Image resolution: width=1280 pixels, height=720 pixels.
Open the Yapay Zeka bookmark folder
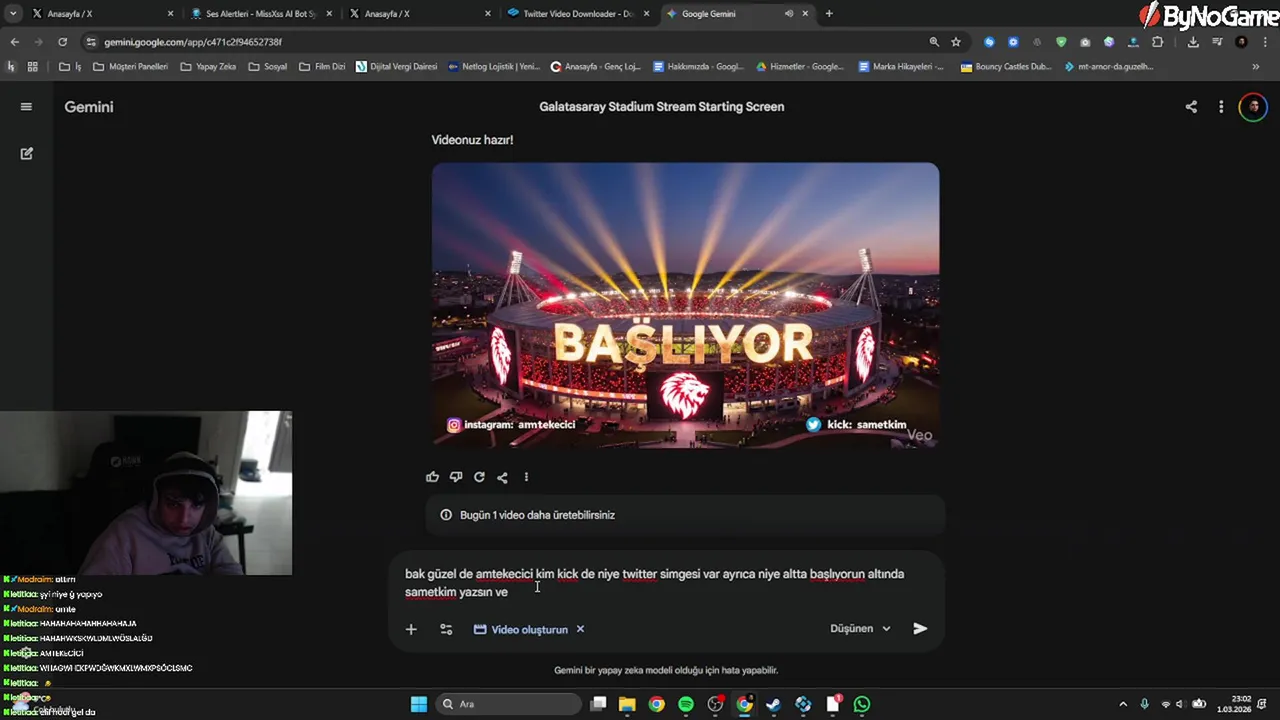208,67
